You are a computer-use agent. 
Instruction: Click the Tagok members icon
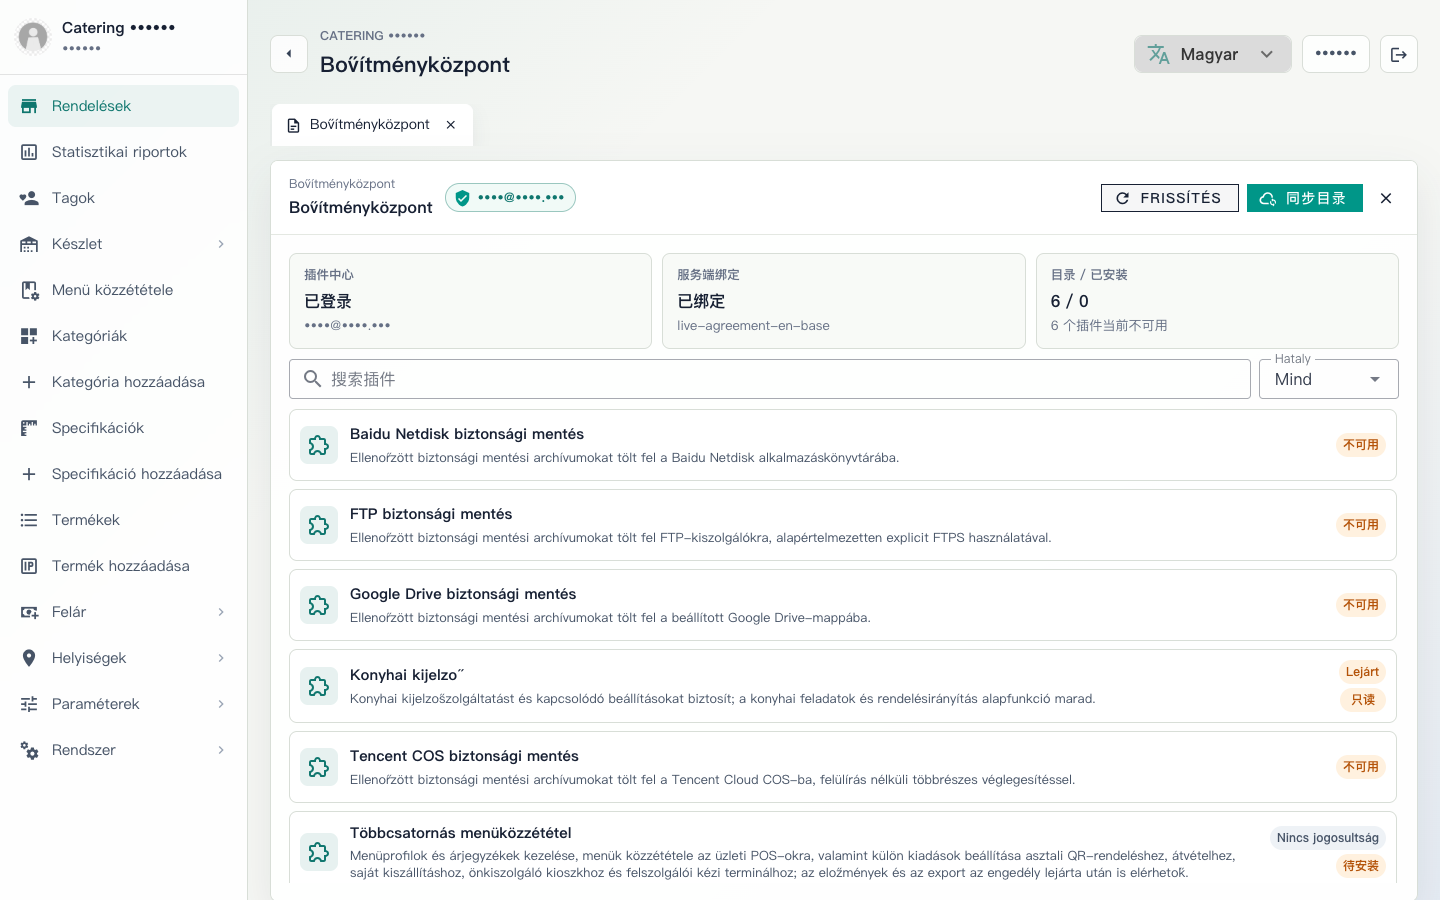tap(29, 198)
